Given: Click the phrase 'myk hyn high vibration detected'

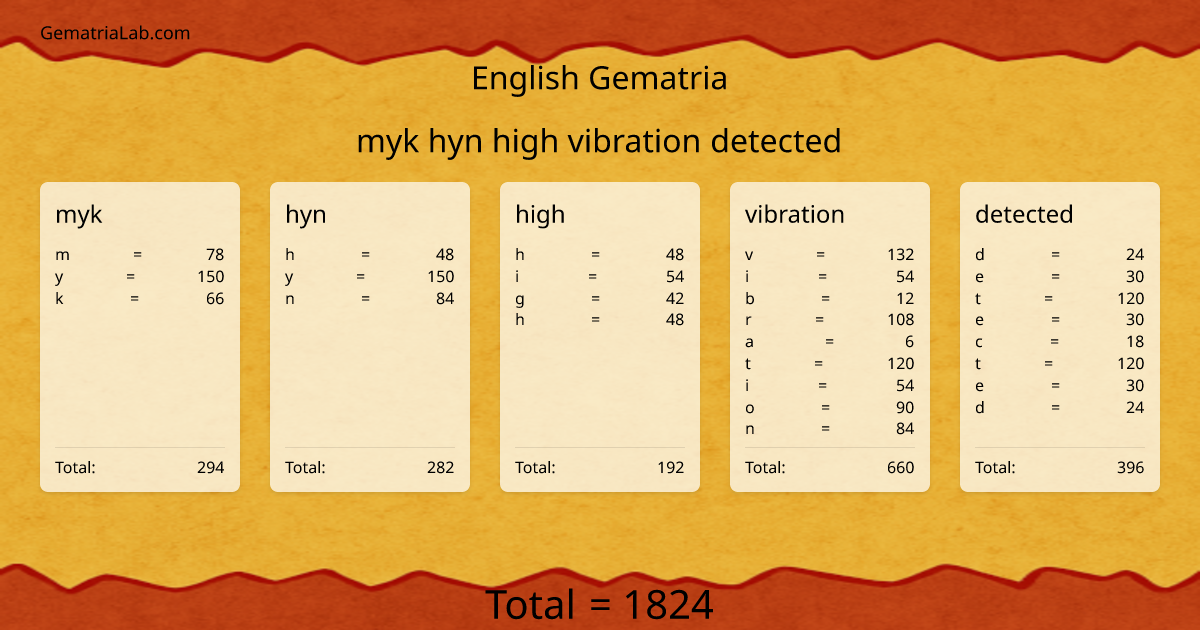Looking at the screenshot, I should coord(599,141).
